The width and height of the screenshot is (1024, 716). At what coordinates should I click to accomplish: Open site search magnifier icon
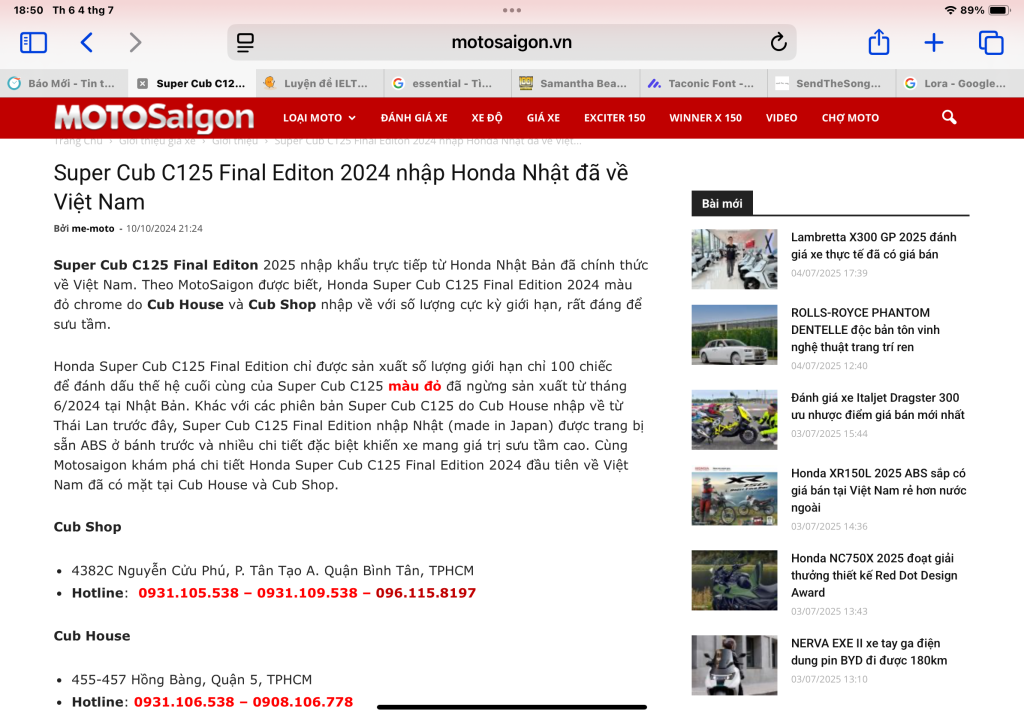949,118
